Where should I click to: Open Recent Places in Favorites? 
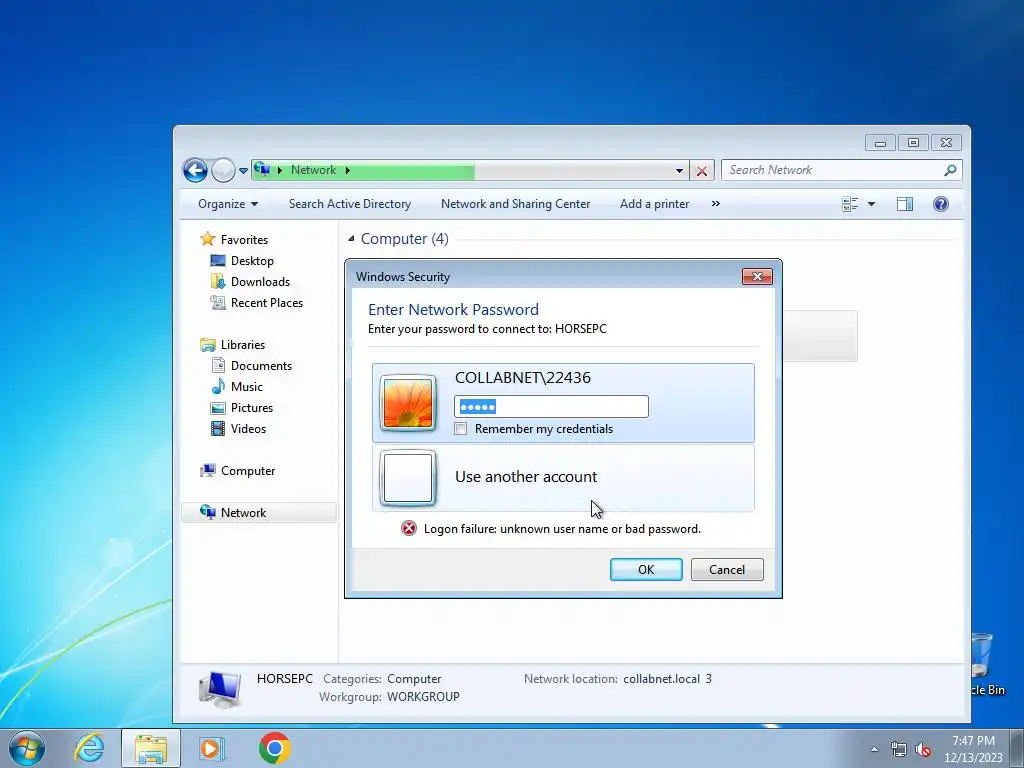coord(266,302)
